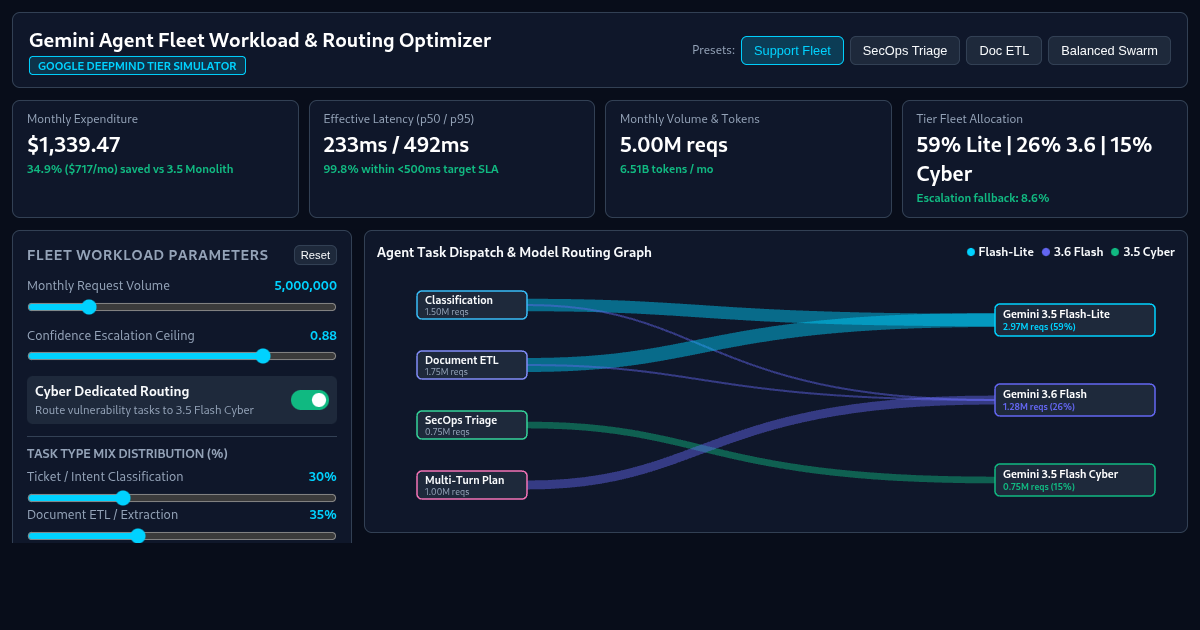This screenshot has height=630, width=1200.
Task: Click the 30% classification mix value
Action: (323, 477)
